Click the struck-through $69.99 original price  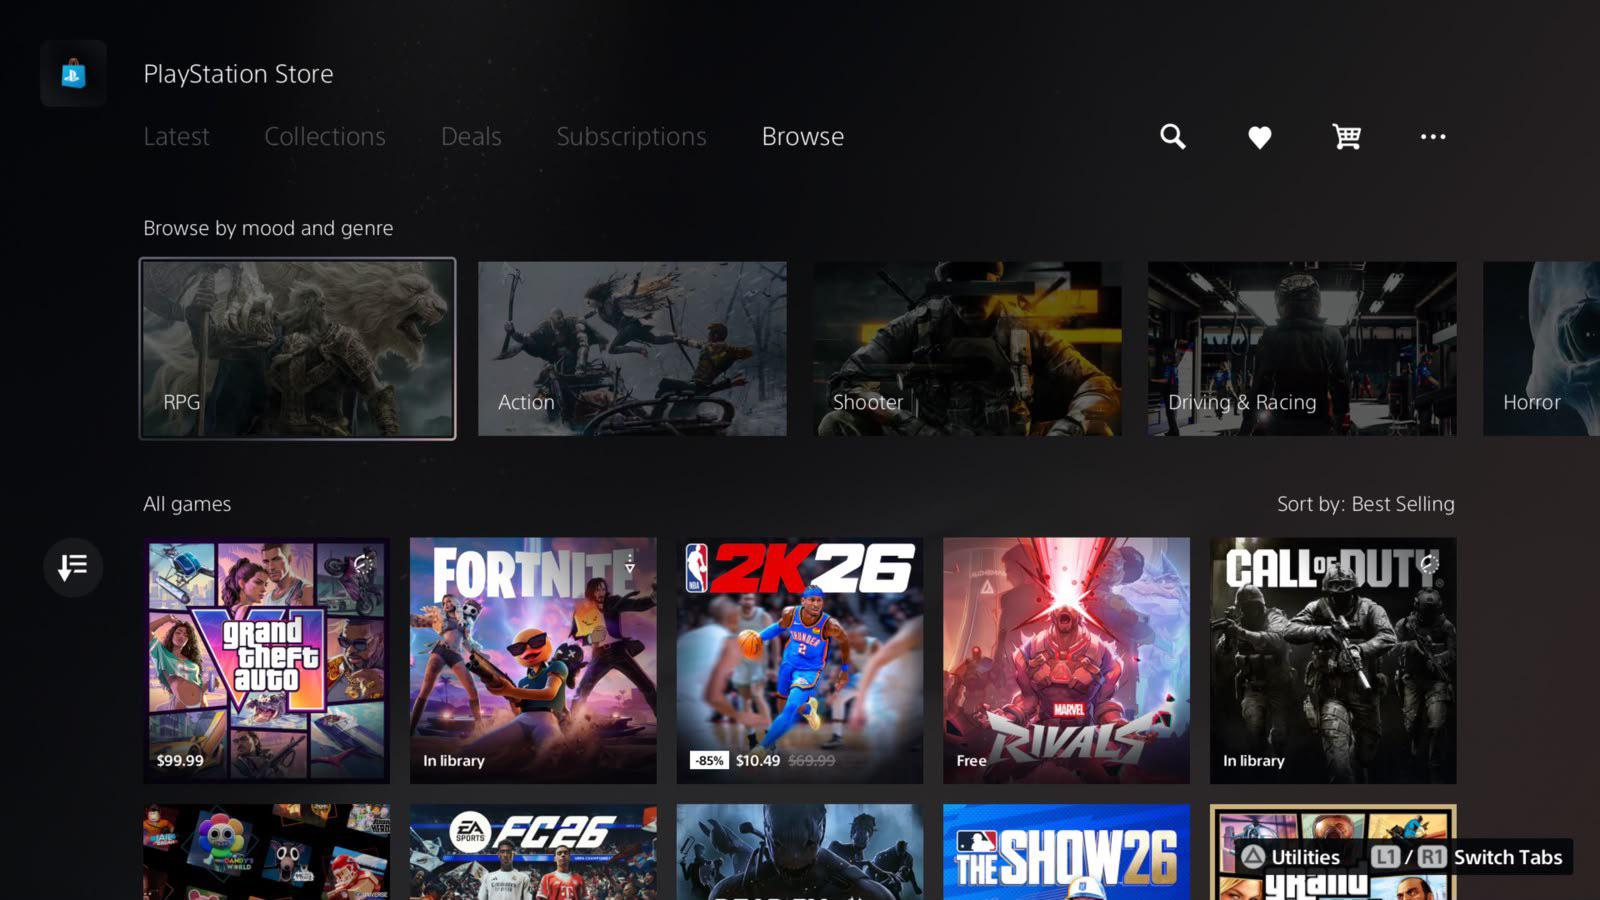pyautogui.click(x=812, y=761)
